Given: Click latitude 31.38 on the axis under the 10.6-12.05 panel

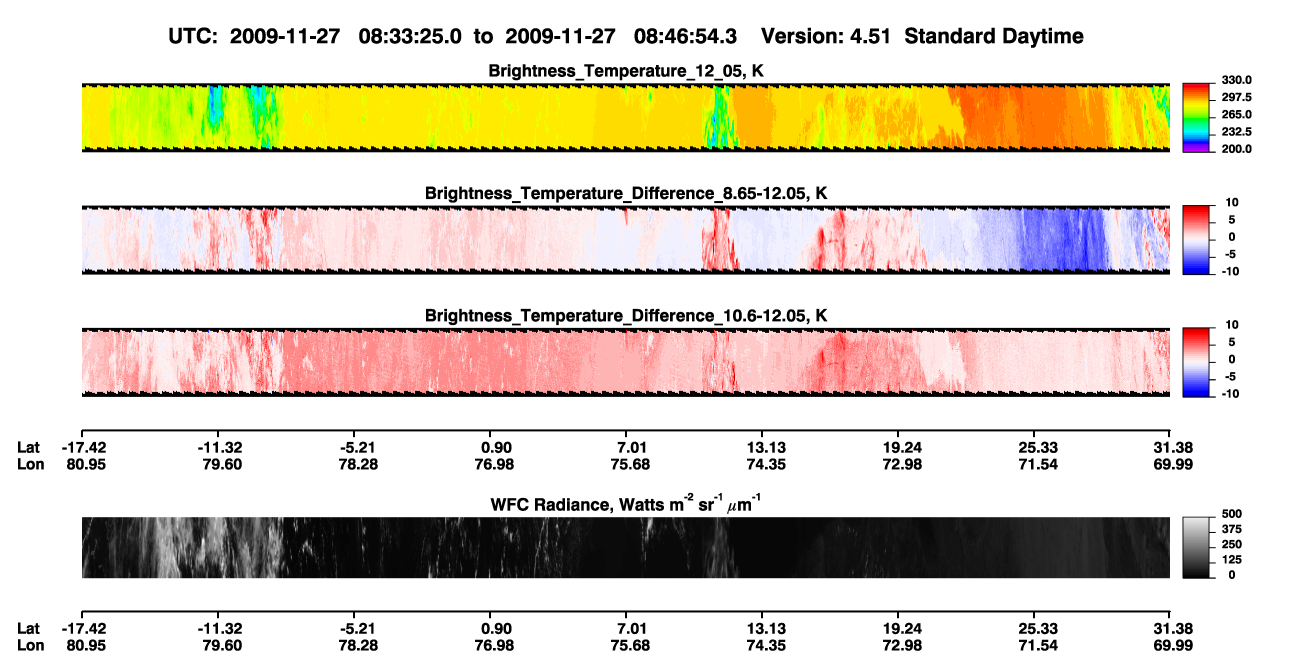Looking at the screenshot, I should [1170, 447].
